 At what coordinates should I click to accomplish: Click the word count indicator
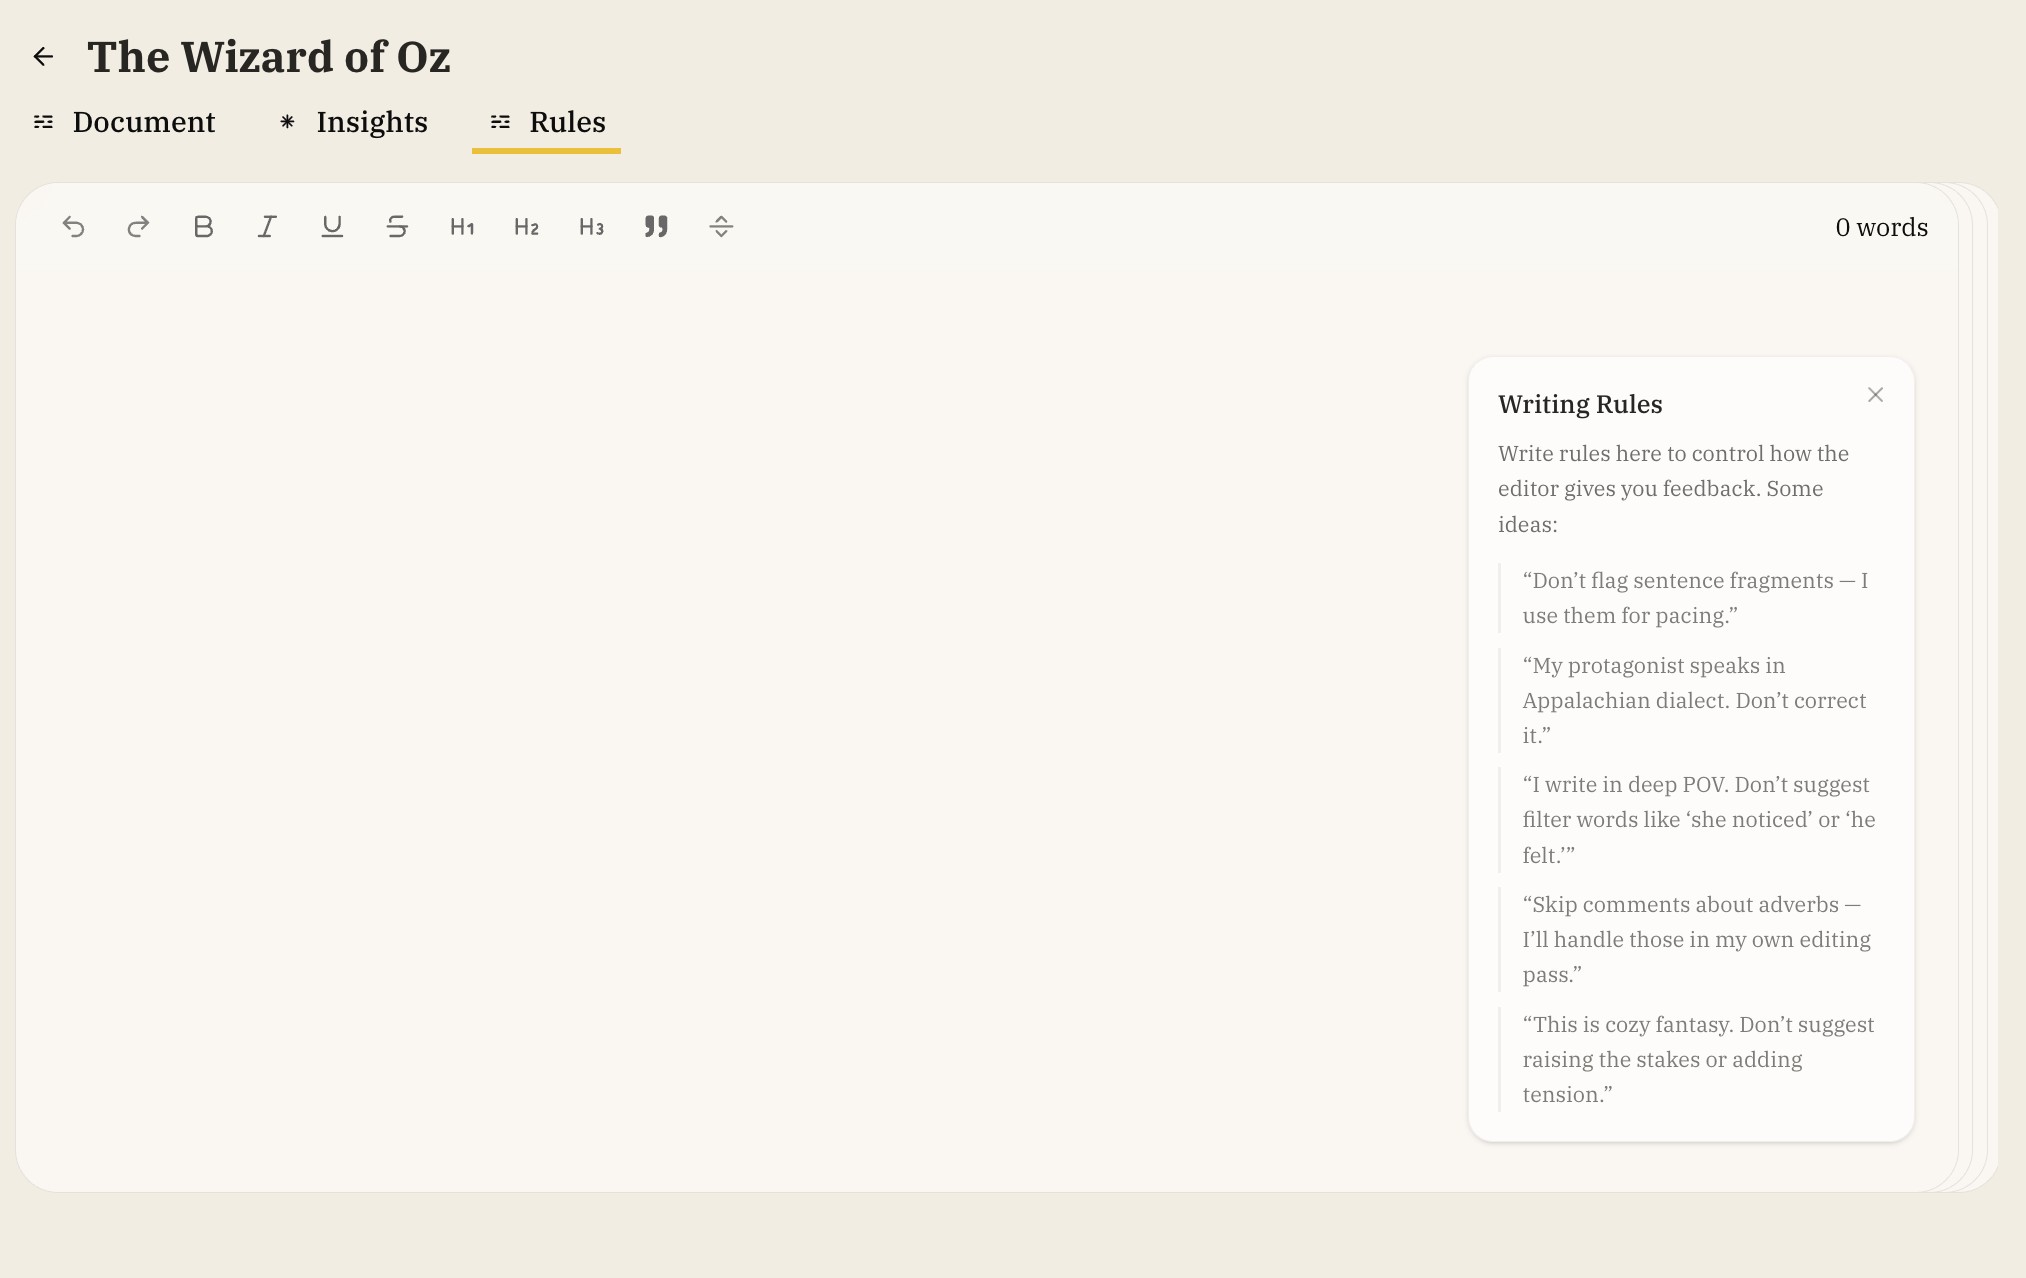coord(1881,228)
